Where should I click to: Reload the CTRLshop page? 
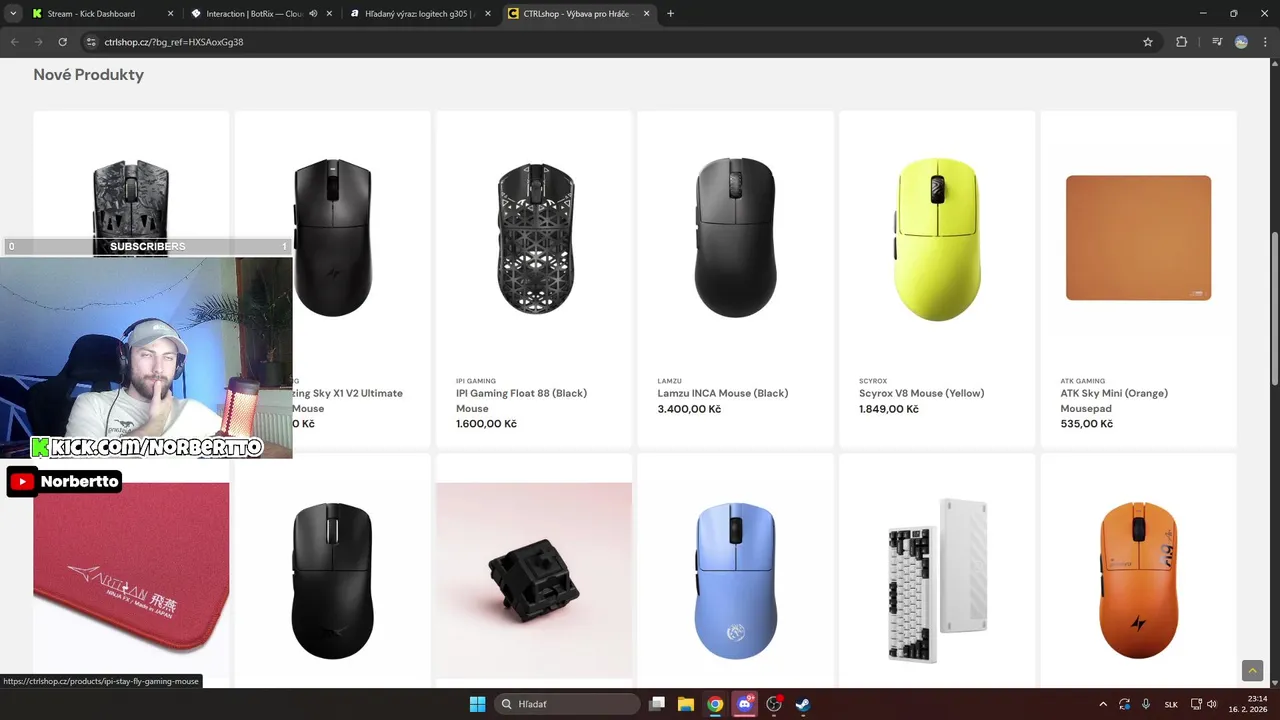tap(62, 42)
